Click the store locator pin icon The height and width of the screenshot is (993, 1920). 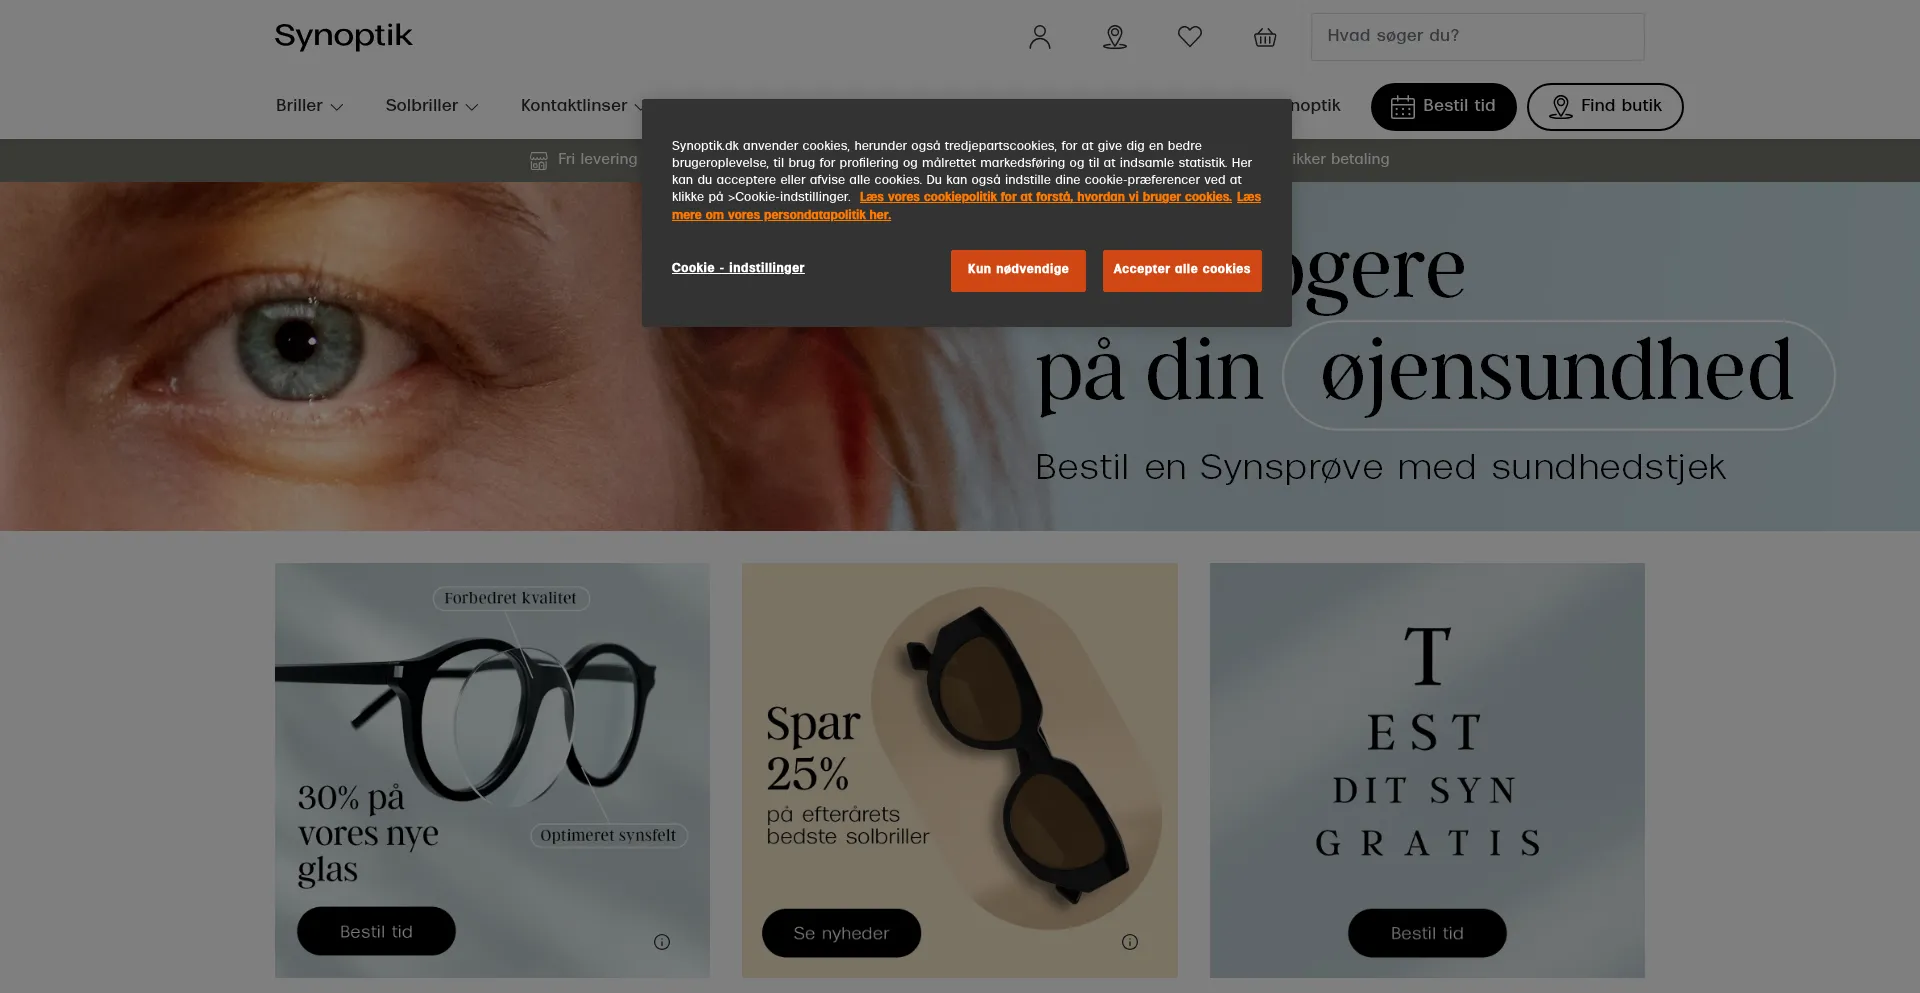pyautogui.click(x=1115, y=37)
